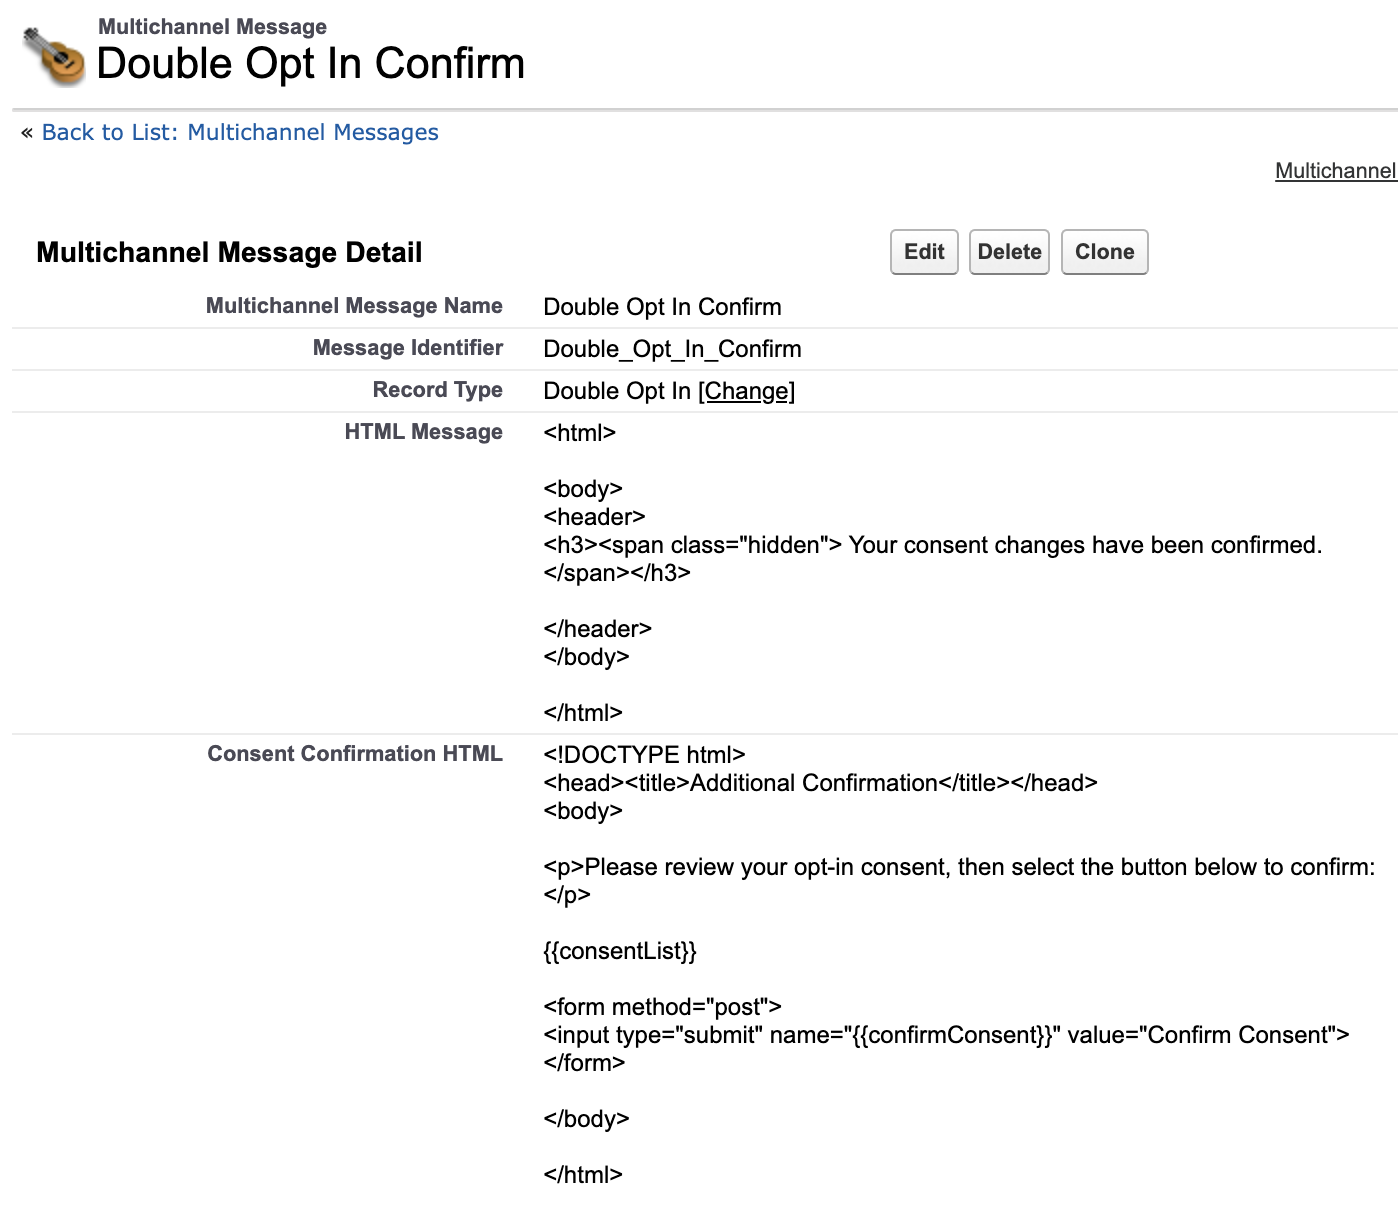Select the Multichannel Message Name field label
Image resolution: width=1398 pixels, height=1212 pixels.
click(354, 306)
